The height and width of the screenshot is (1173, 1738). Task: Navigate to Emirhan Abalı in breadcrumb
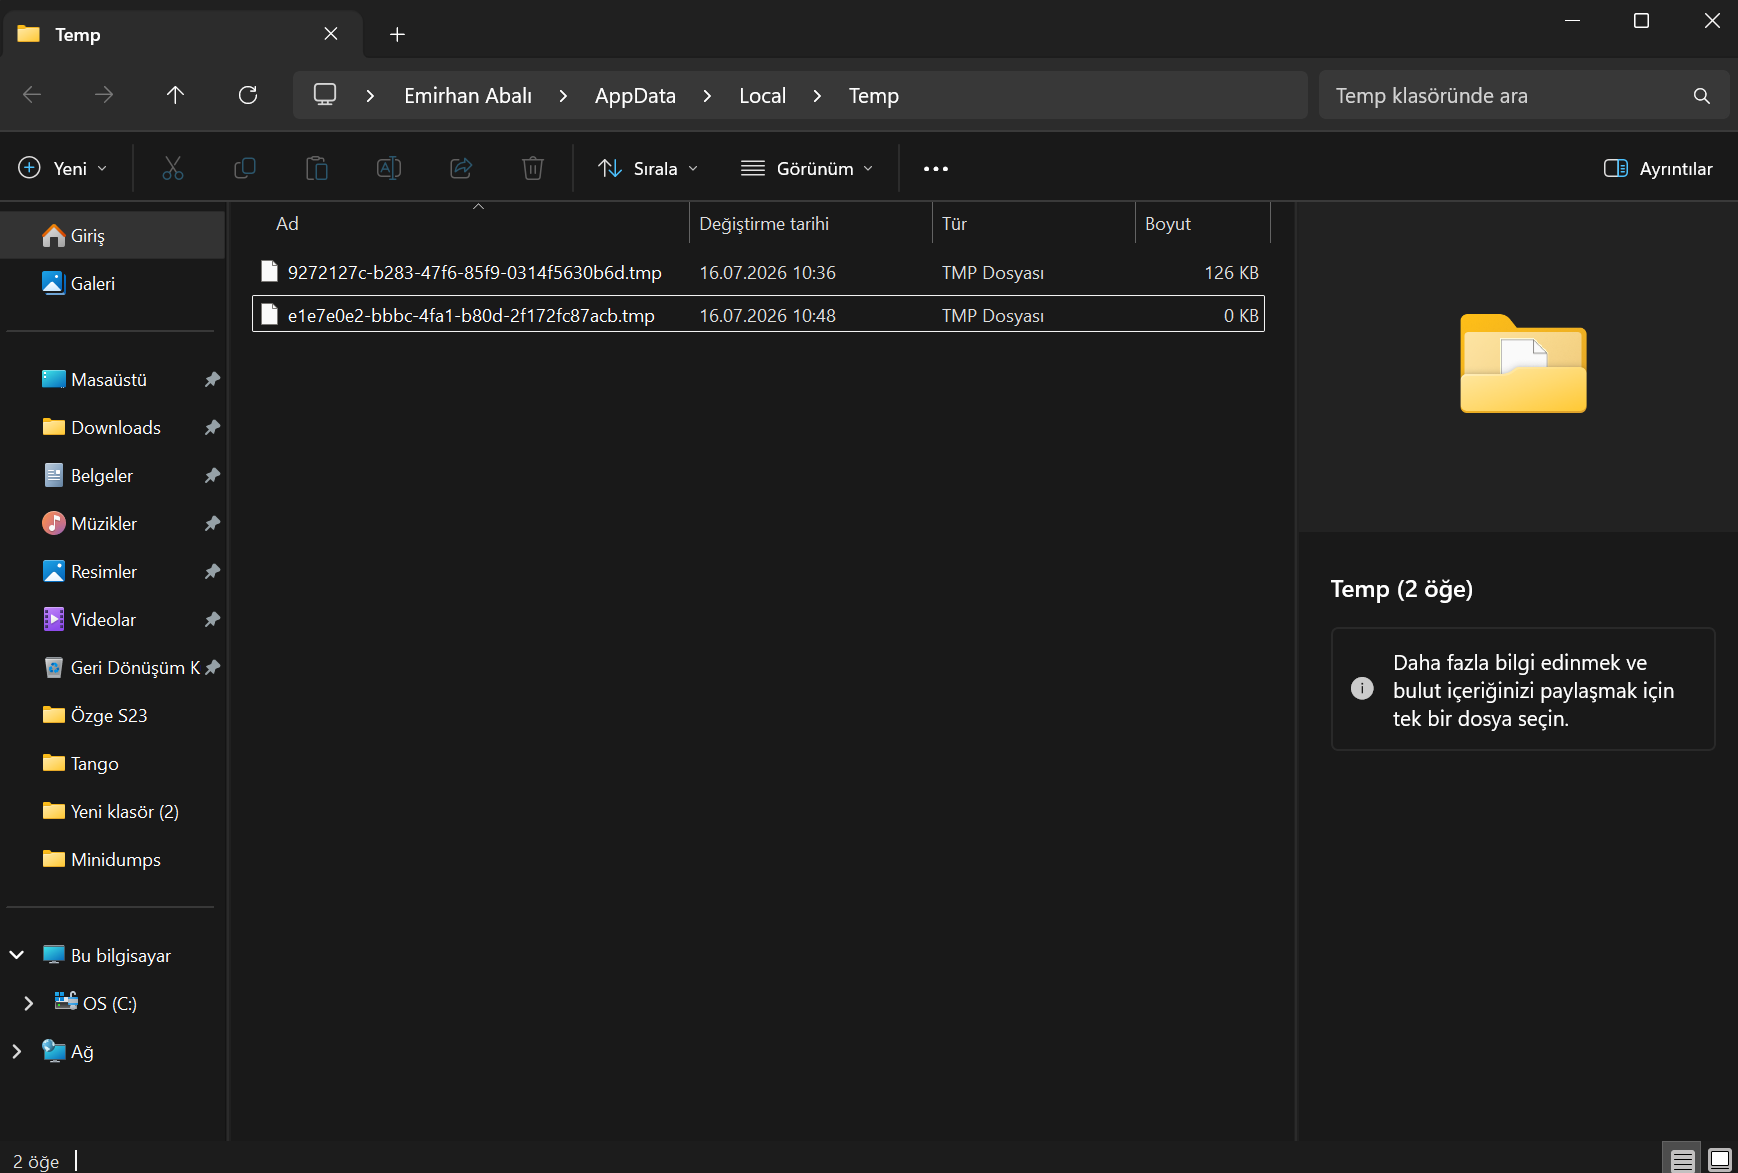[468, 96]
